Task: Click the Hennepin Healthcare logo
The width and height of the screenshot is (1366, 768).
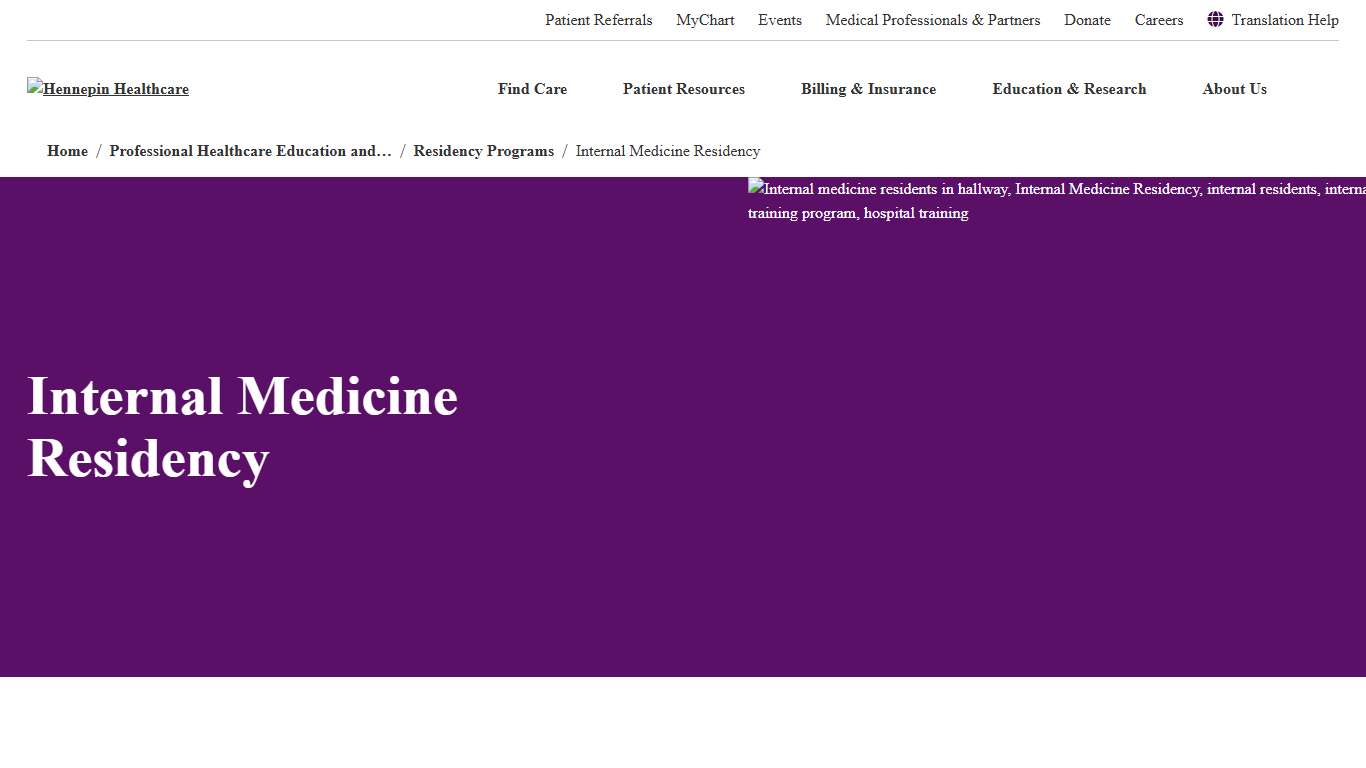Action: tap(107, 89)
